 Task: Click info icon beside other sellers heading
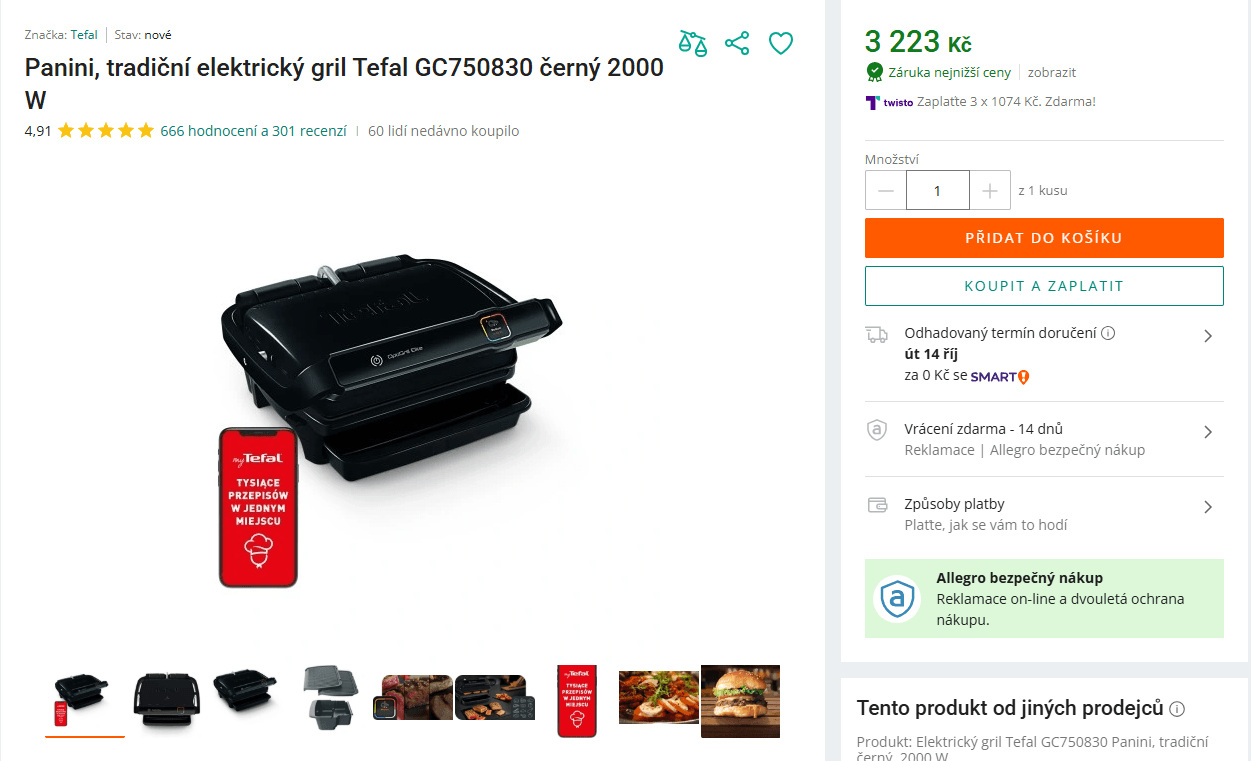tap(1177, 709)
